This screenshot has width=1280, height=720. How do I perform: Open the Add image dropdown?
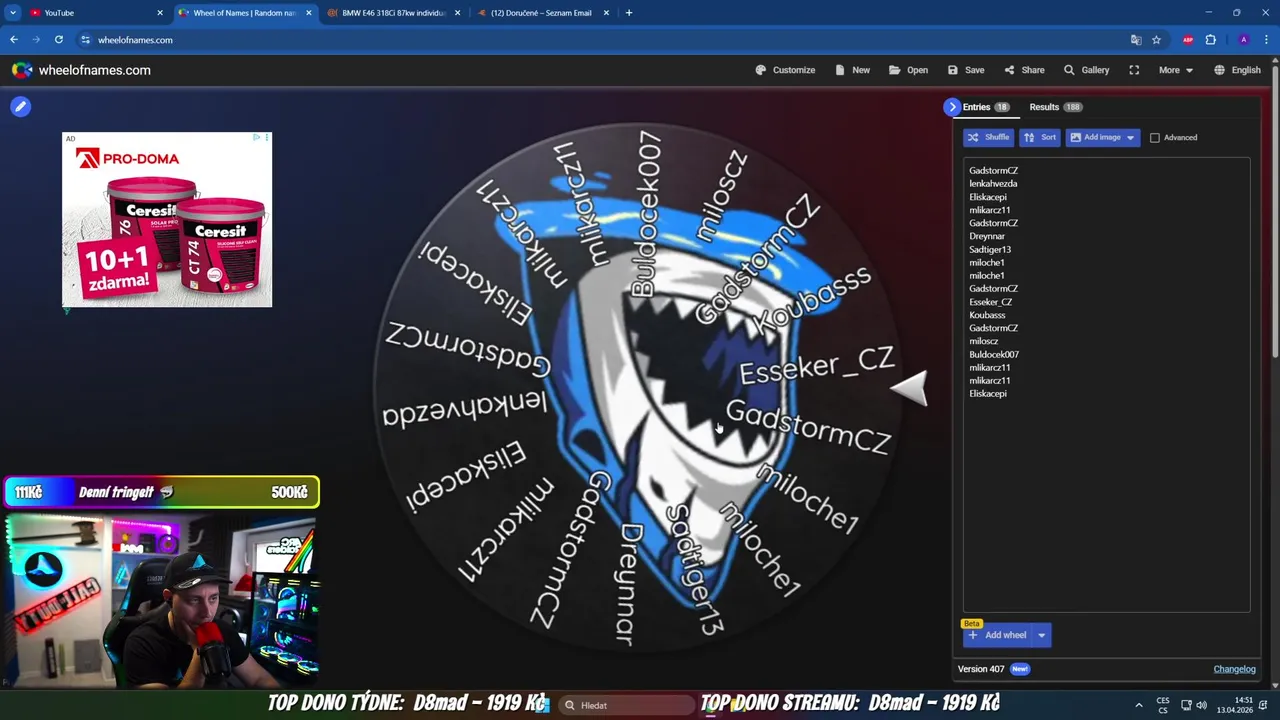tap(1101, 137)
